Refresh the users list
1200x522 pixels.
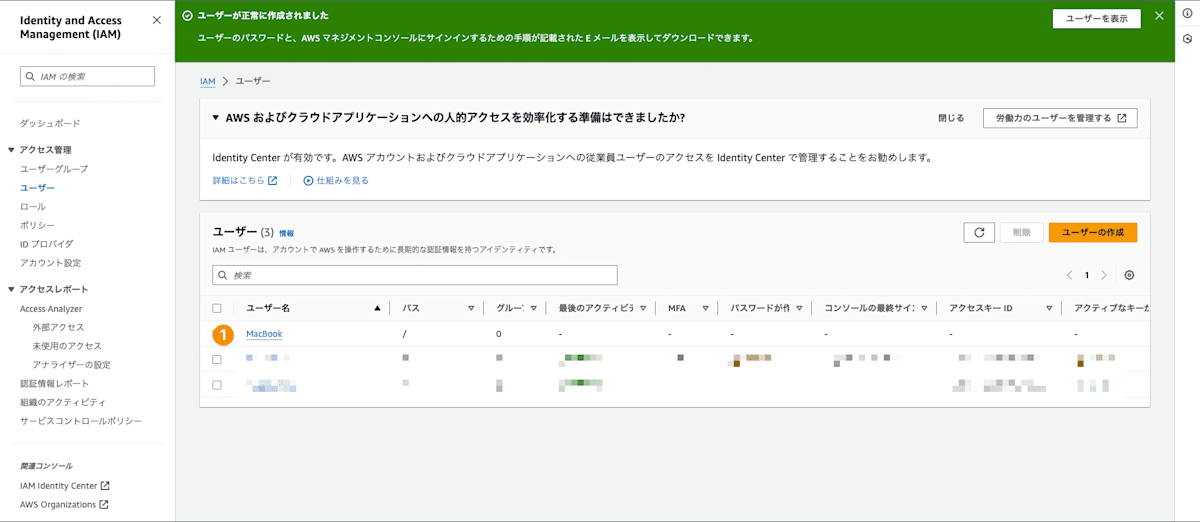(x=979, y=232)
